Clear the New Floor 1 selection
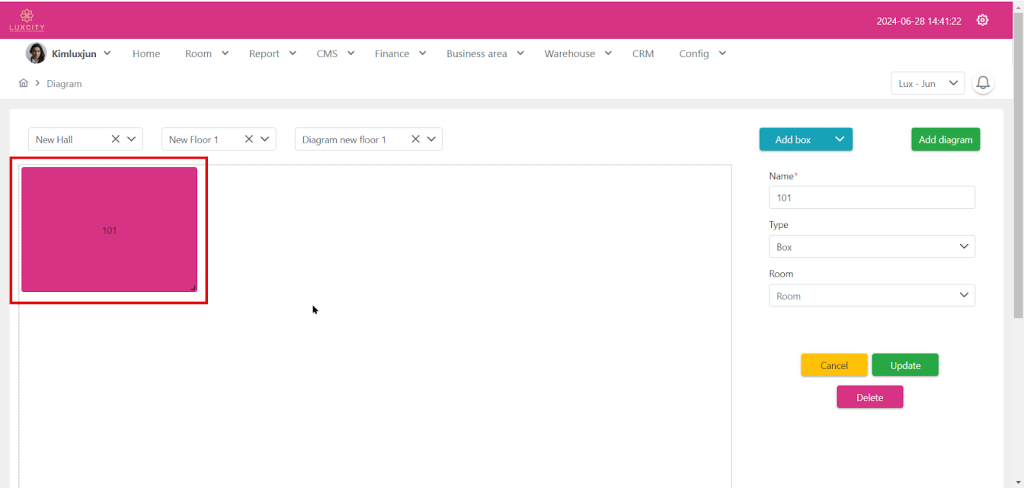Screen dimensions: 1024x488 tap(248, 140)
